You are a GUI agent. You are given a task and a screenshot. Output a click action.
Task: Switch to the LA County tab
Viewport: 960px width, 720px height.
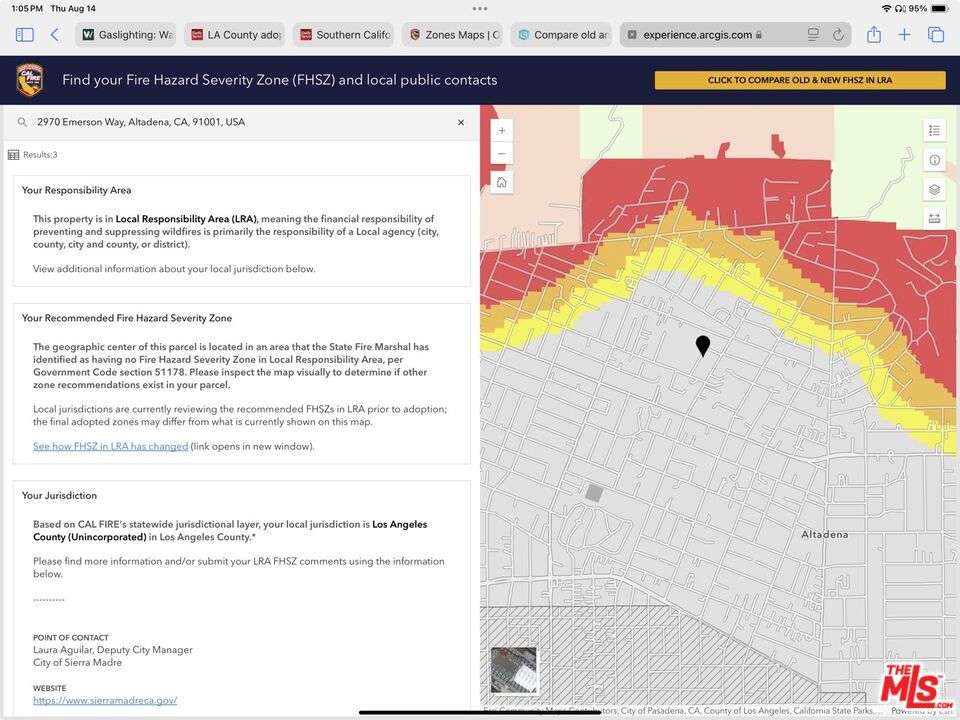[236, 35]
